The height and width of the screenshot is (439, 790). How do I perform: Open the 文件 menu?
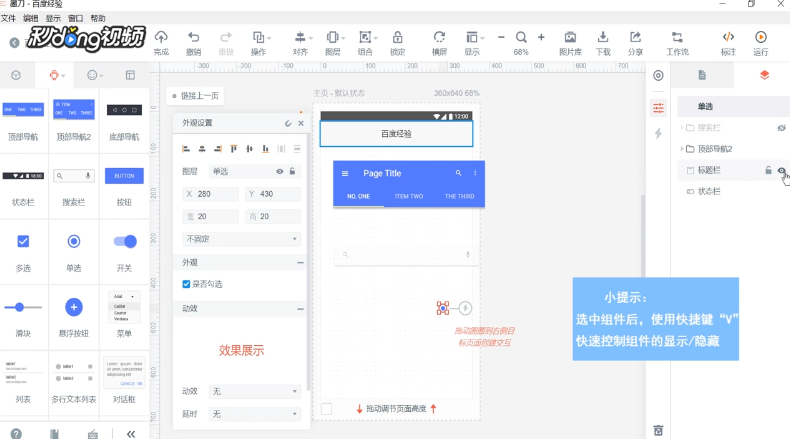[8, 18]
